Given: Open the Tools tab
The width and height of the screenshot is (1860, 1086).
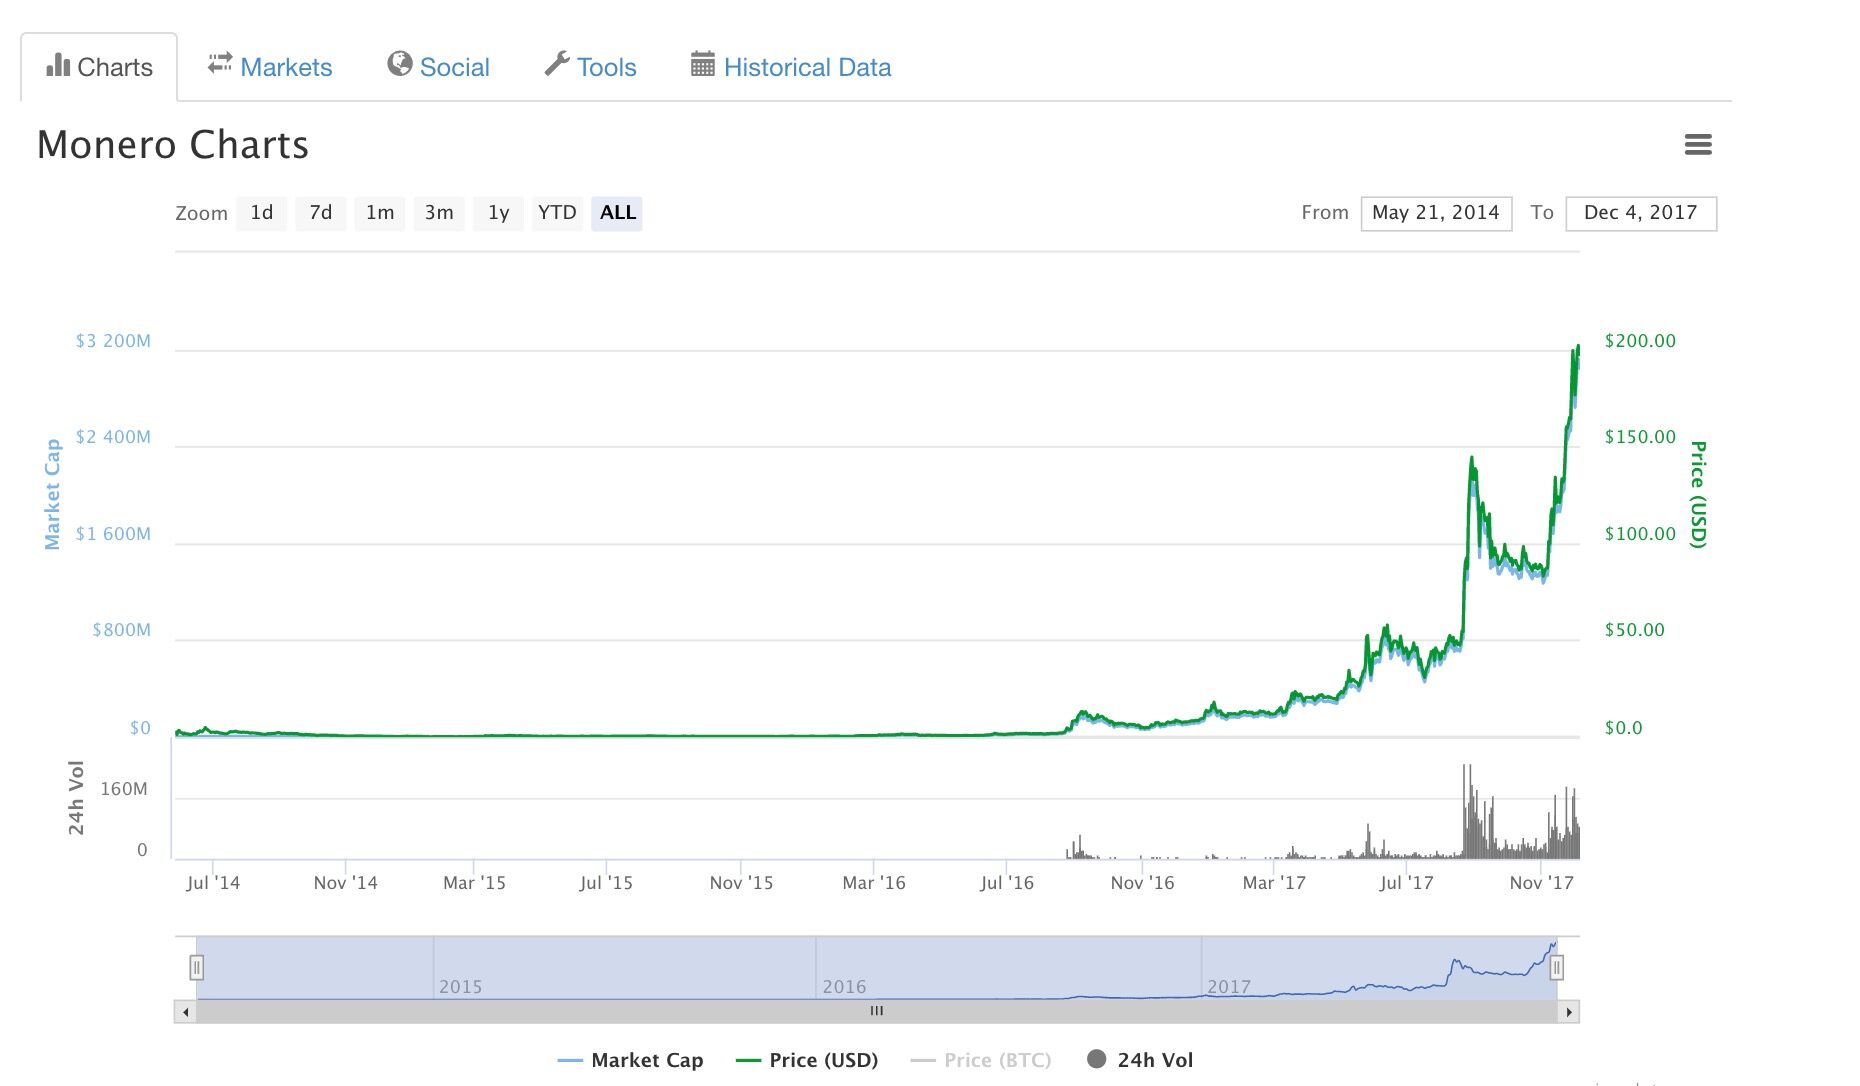Looking at the screenshot, I should 590,67.
